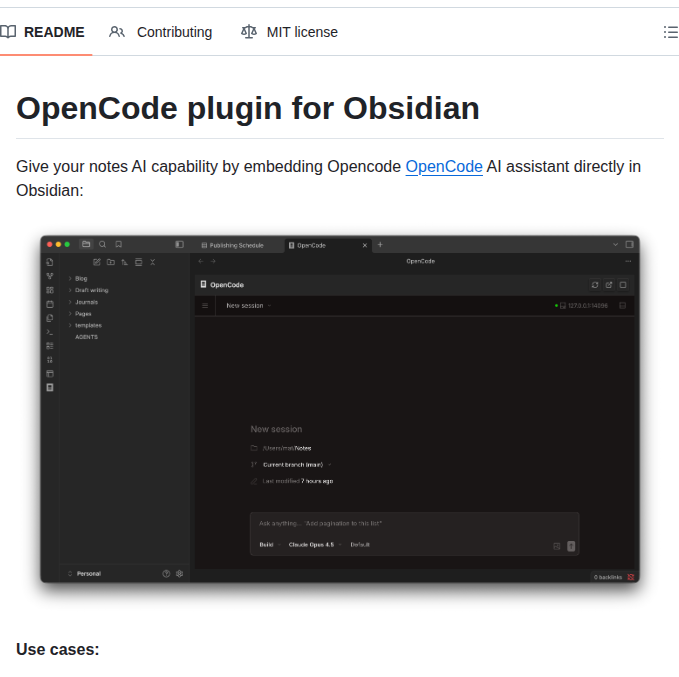Select the AGENTS file in Obsidian screenshot
Viewport: 679px width, 677px height.
87,337
